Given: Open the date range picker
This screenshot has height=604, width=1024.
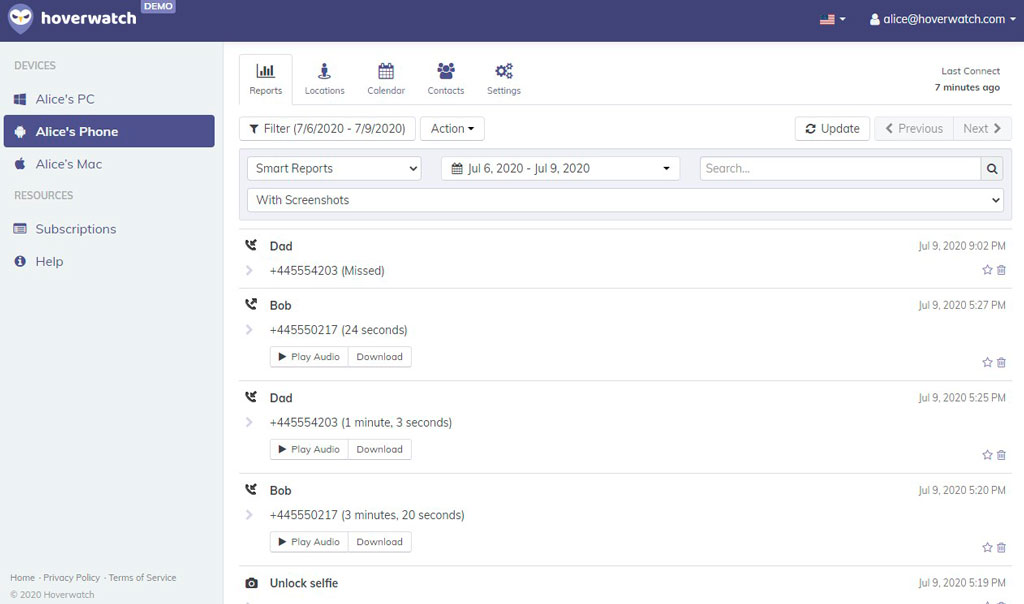Looking at the screenshot, I should coord(560,169).
